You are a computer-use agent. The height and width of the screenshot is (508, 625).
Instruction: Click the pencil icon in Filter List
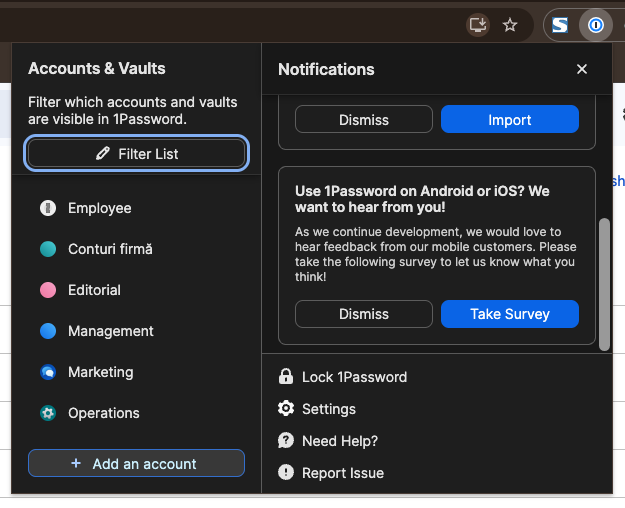pyautogui.click(x=103, y=154)
